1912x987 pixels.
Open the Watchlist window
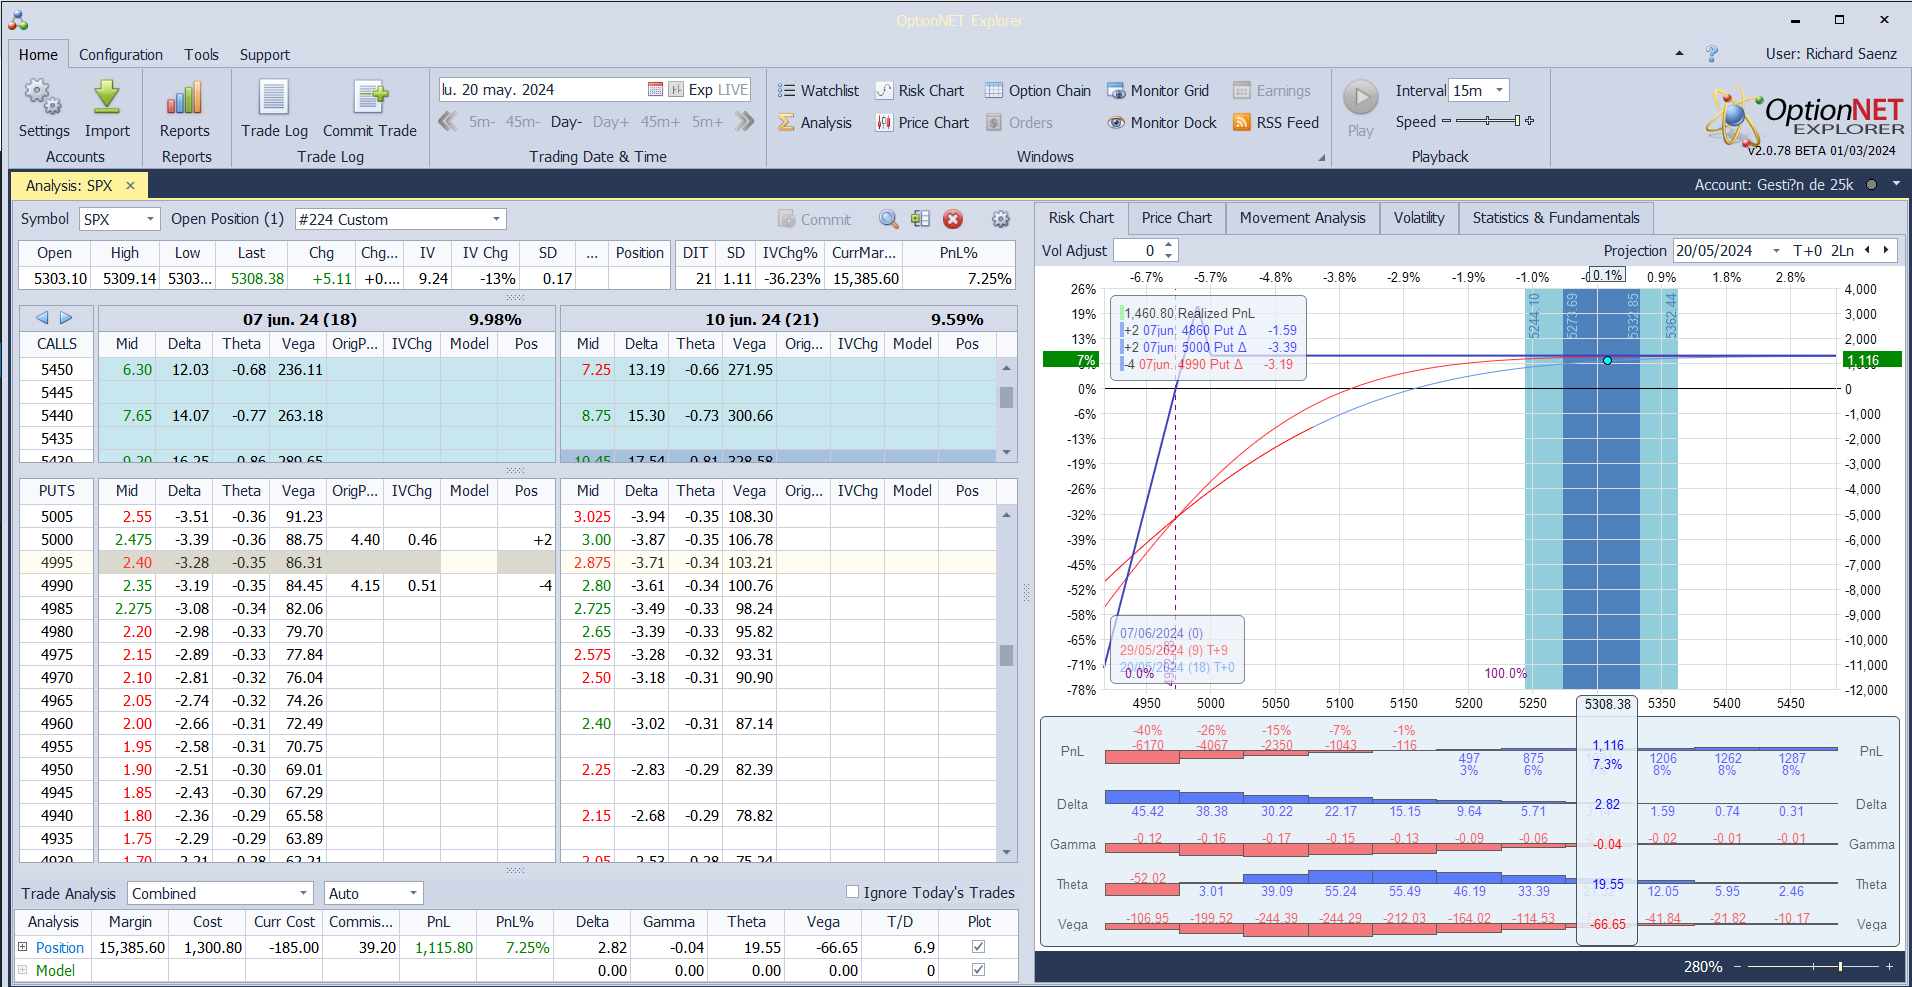click(818, 91)
